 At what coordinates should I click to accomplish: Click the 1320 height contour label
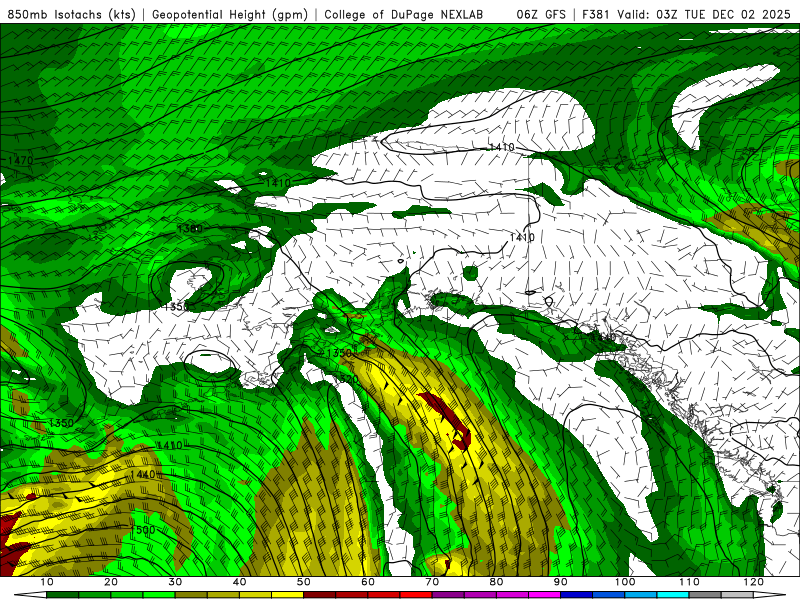[346, 379]
